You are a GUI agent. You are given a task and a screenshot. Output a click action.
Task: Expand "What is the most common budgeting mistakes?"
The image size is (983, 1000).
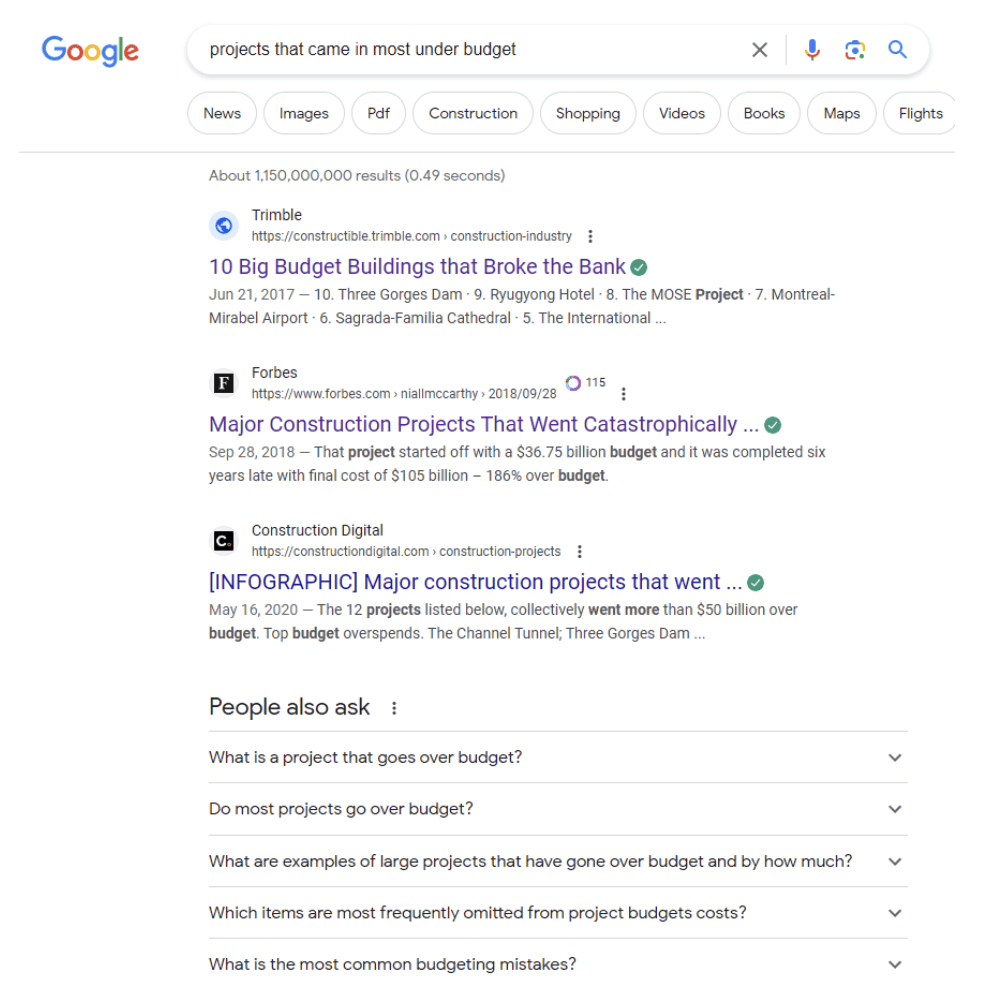895,965
